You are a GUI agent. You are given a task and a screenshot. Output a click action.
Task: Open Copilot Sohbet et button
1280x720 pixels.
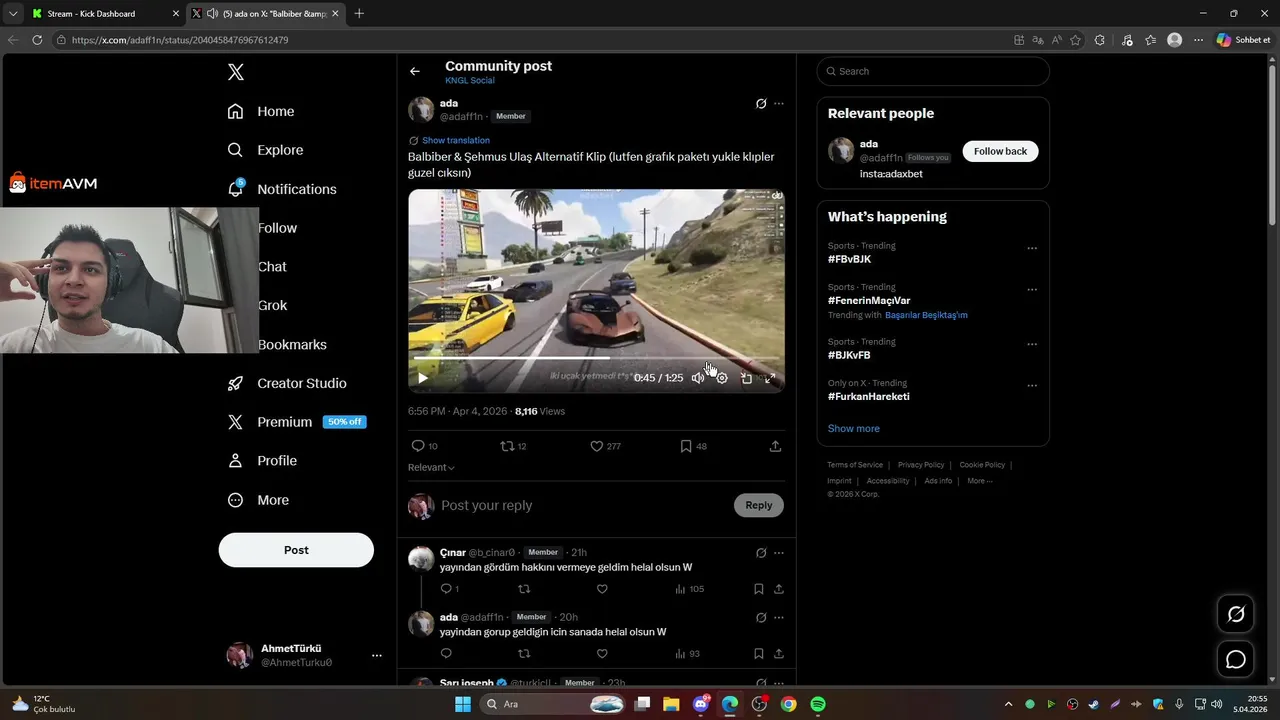pyautogui.click(x=1244, y=40)
